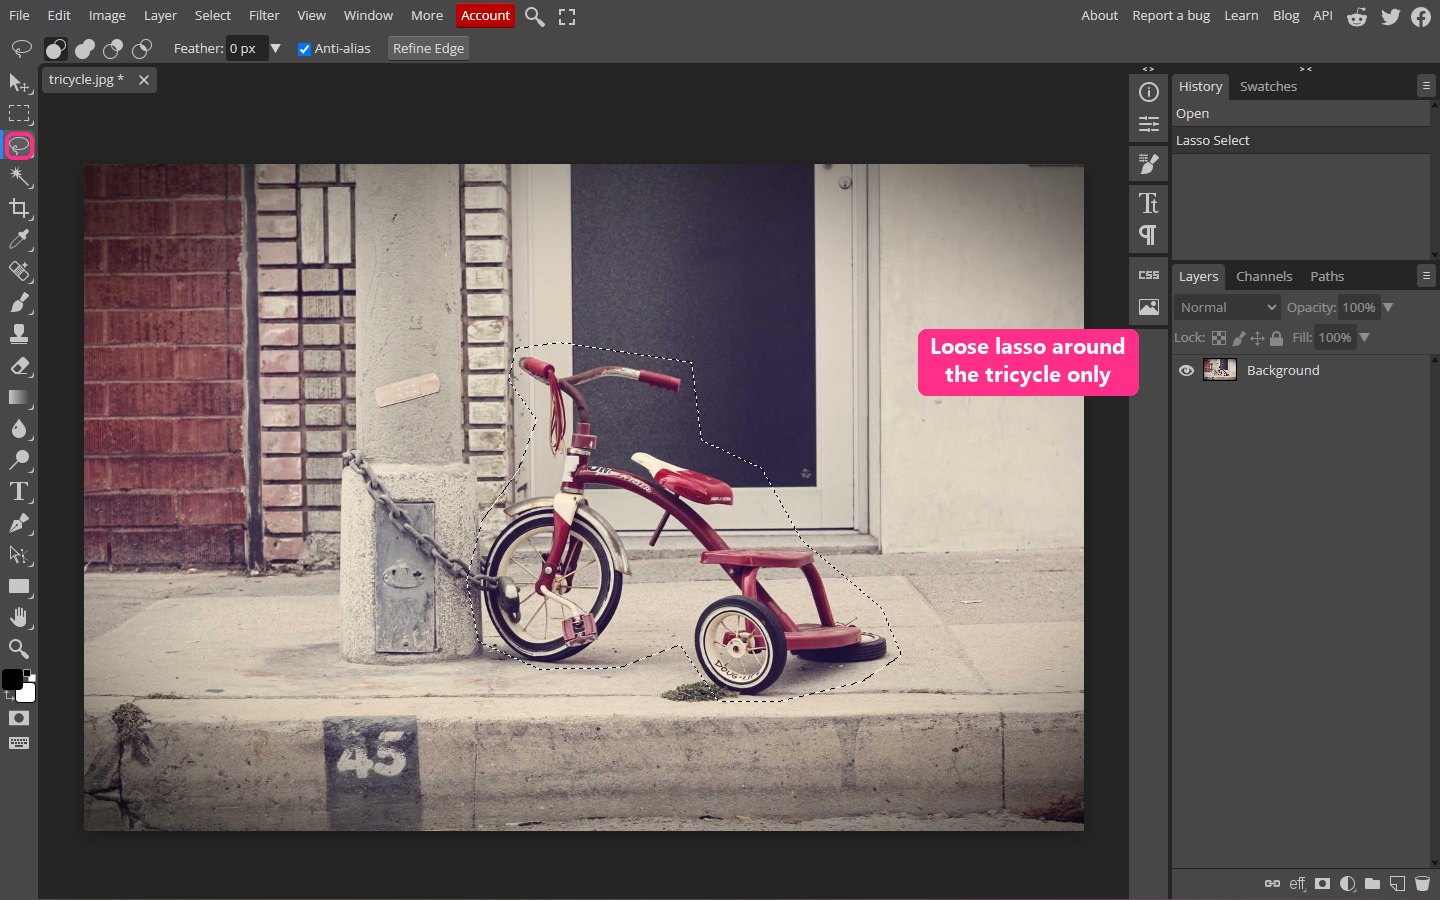Select the Crop tool
This screenshot has width=1440, height=900.
click(x=19, y=208)
